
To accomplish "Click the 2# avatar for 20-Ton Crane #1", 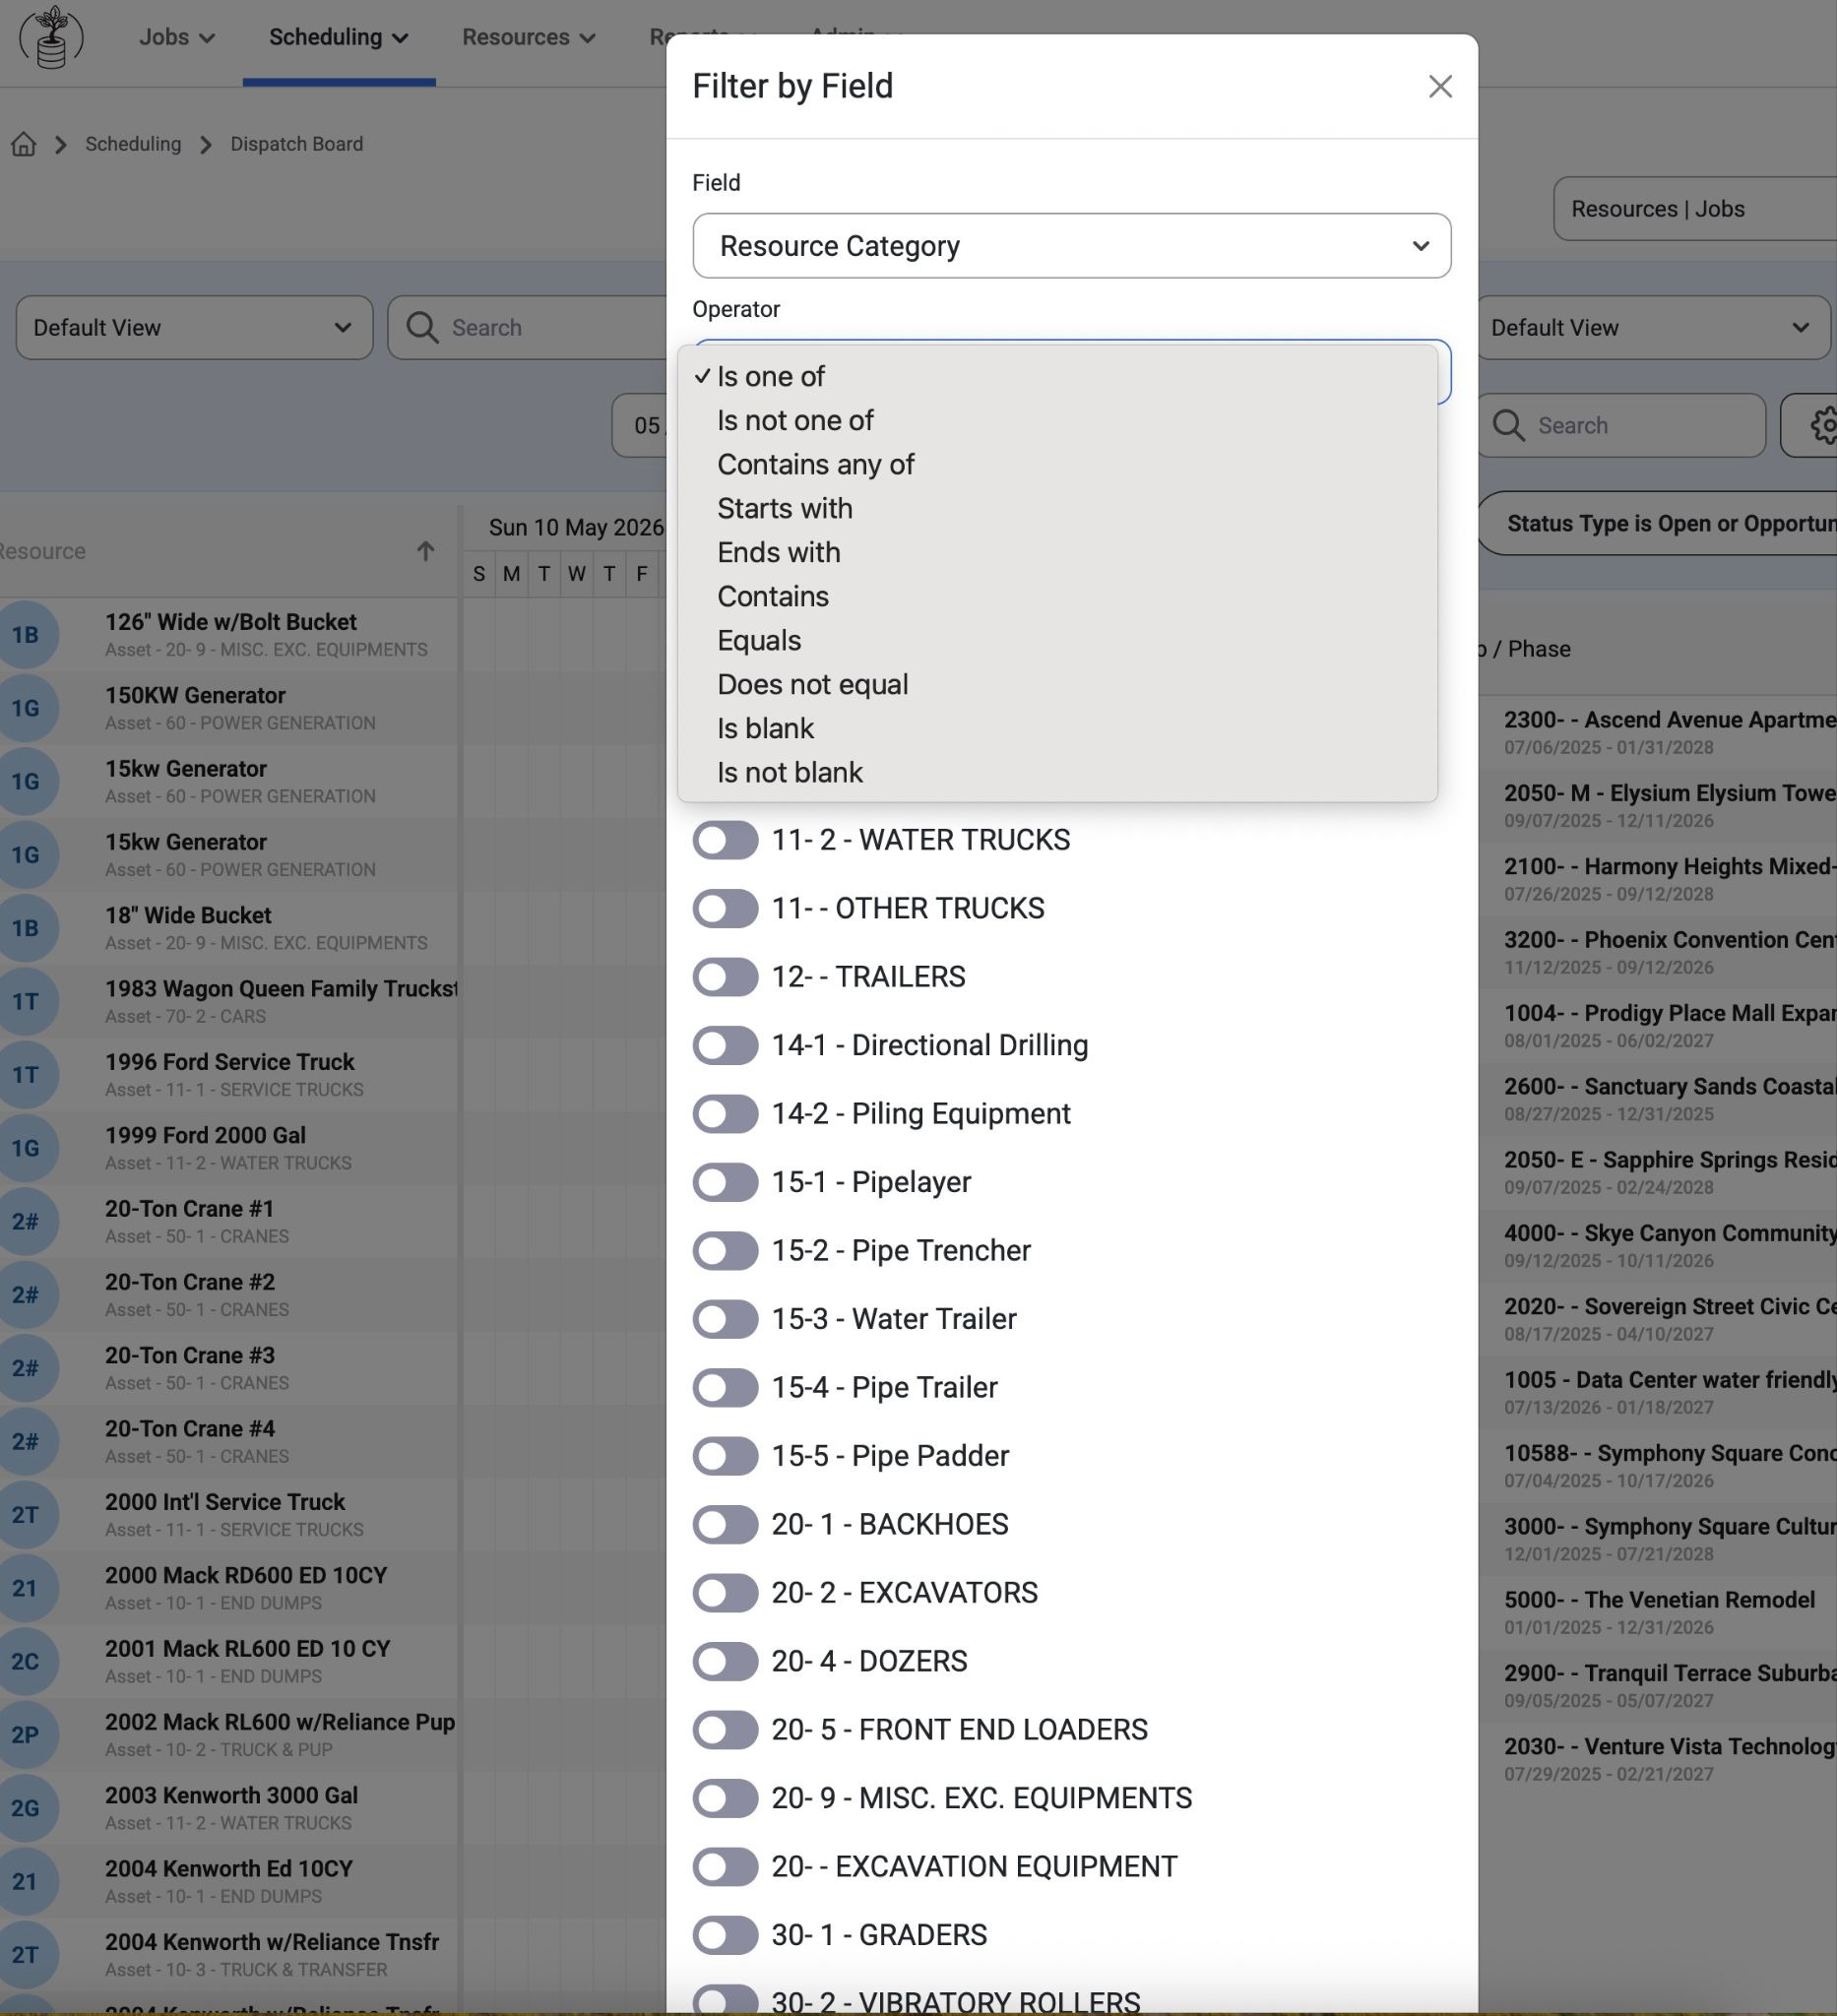I will pos(25,1221).
